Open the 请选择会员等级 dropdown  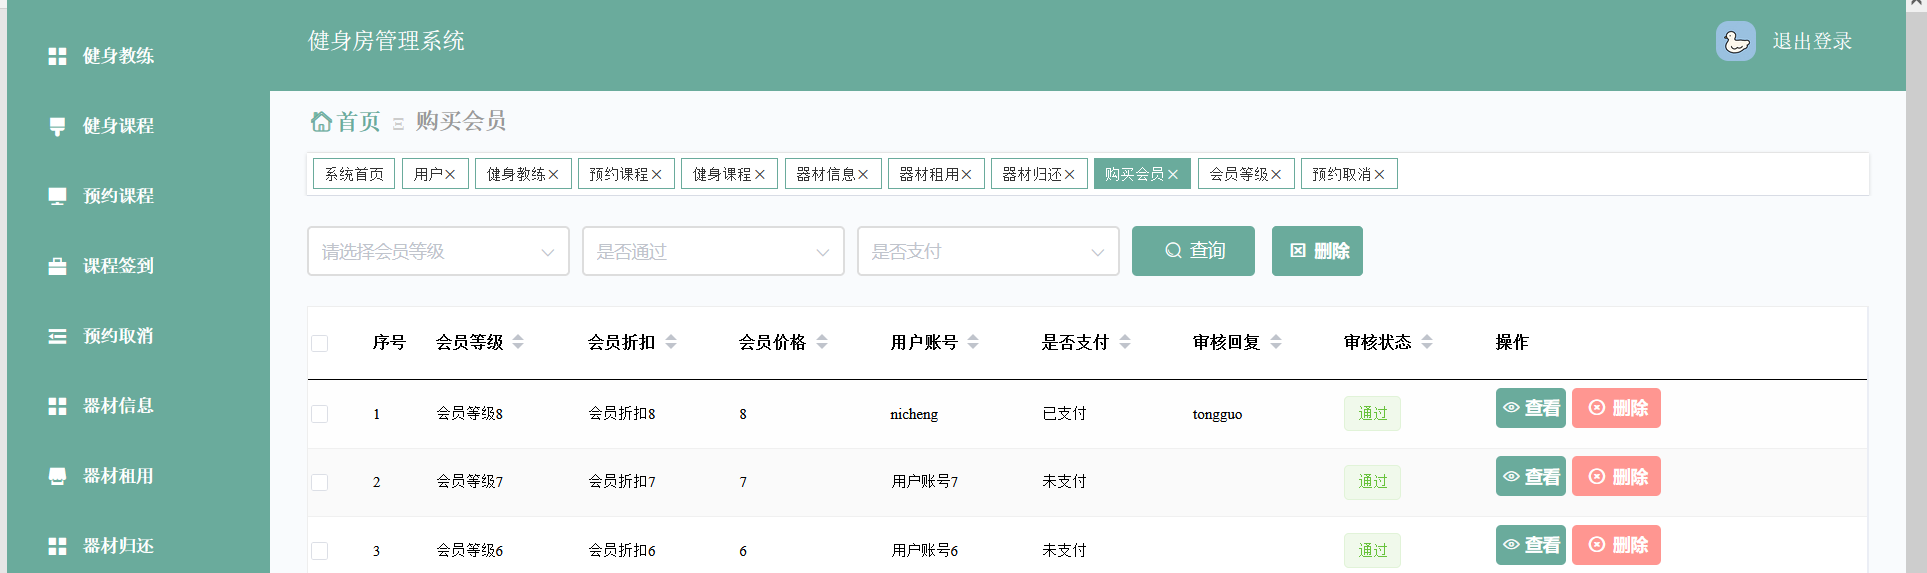pyautogui.click(x=438, y=251)
